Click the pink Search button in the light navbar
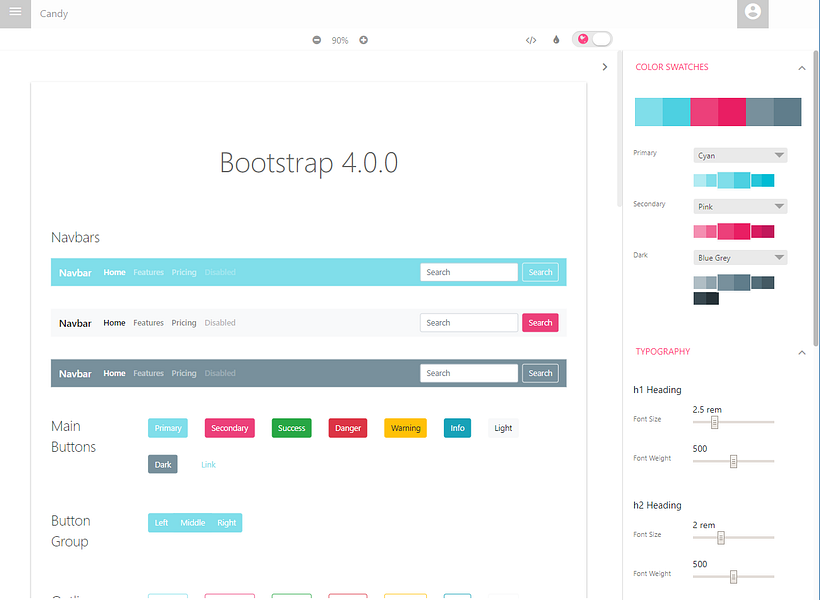This screenshot has height=600, width=820. pos(540,323)
